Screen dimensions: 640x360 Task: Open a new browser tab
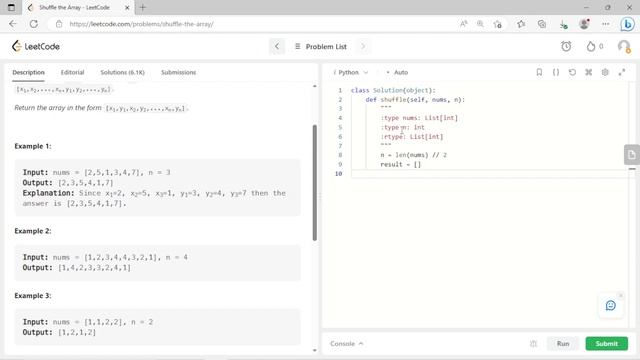pyautogui.click(x=142, y=7)
